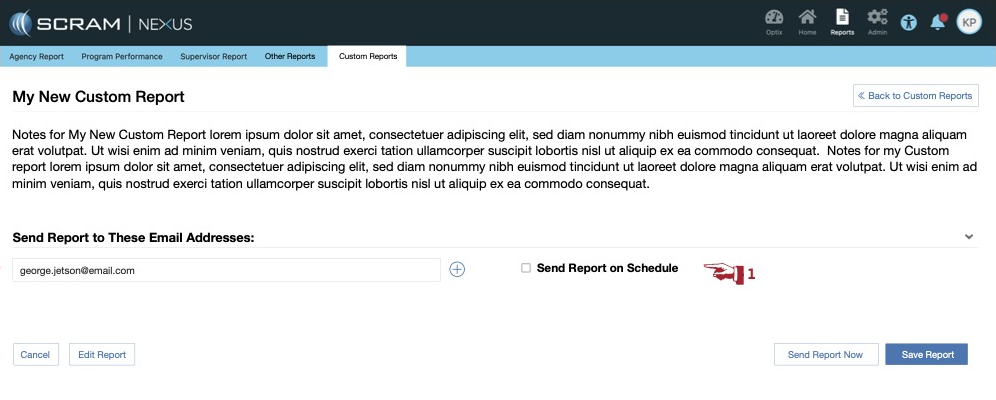The image size is (996, 400).
Task: Click the Edit Report button
Action: (102, 355)
